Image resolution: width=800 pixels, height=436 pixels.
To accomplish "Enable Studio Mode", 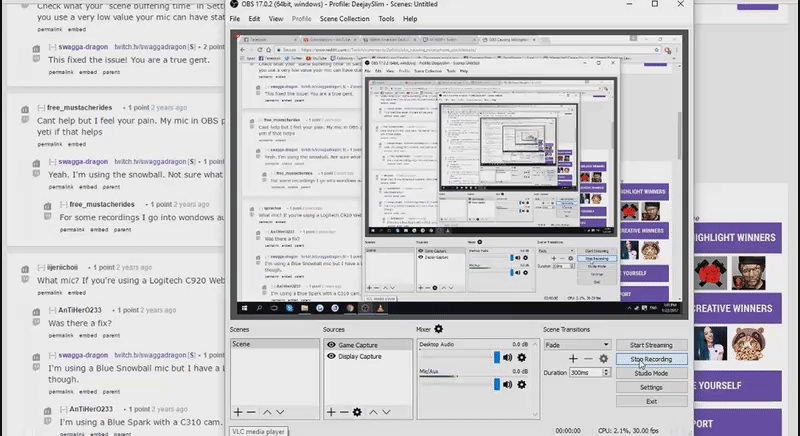I will click(652, 373).
